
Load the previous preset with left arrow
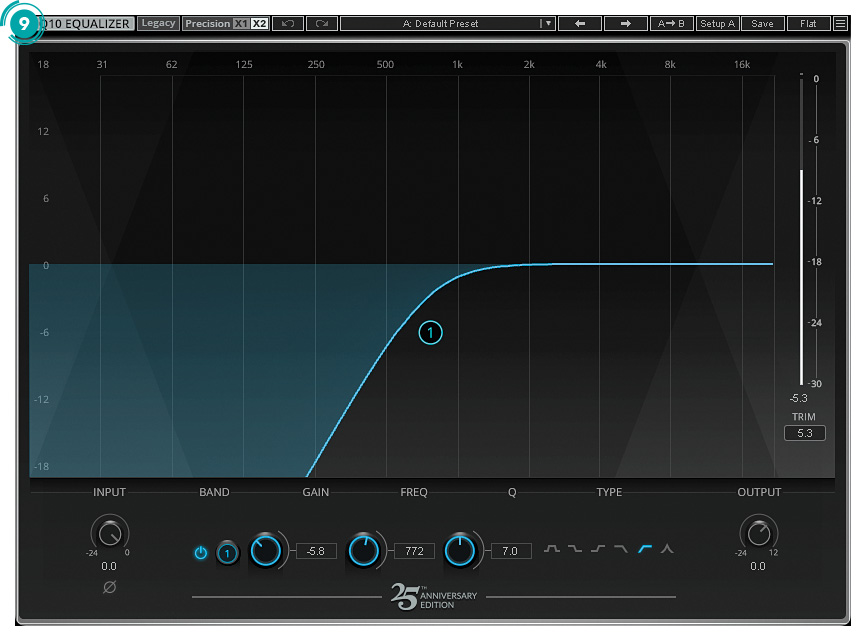(580, 23)
